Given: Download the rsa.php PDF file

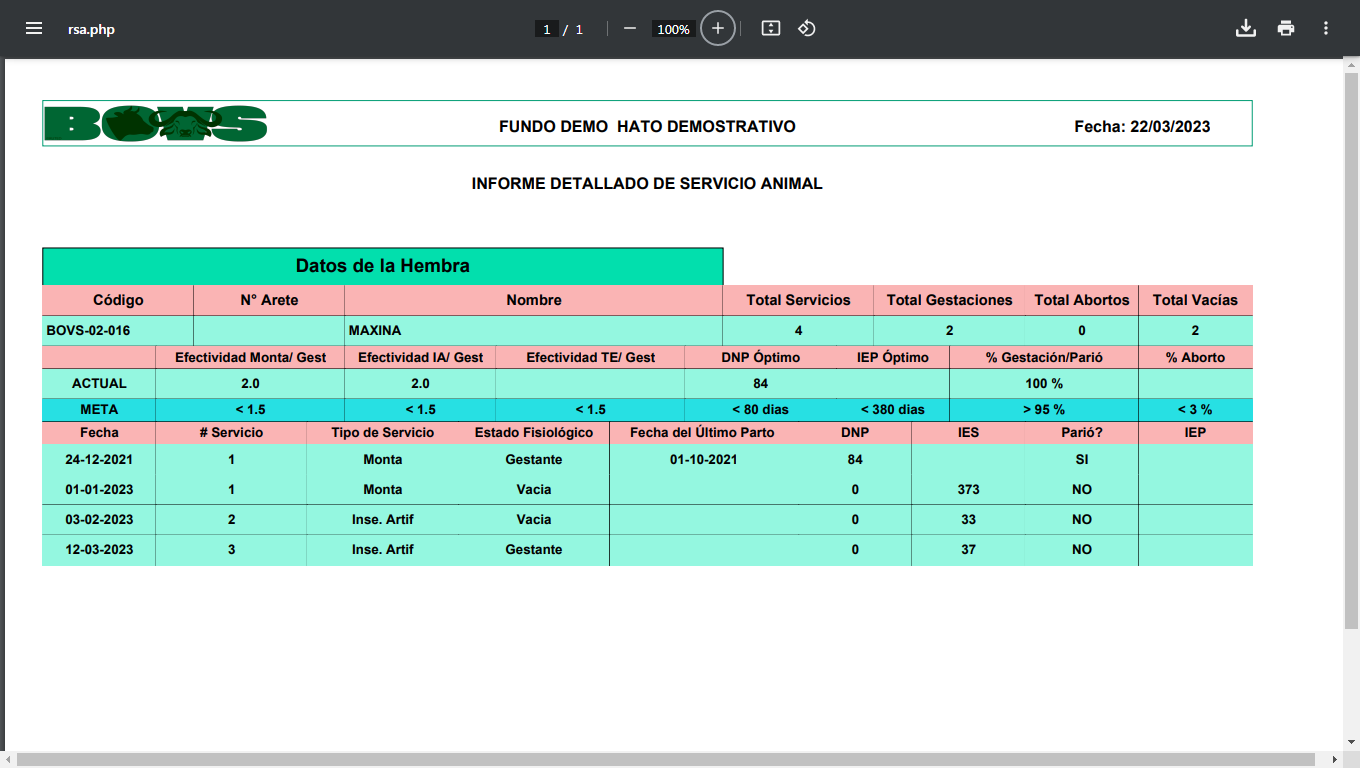Looking at the screenshot, I should [1245, 29].
